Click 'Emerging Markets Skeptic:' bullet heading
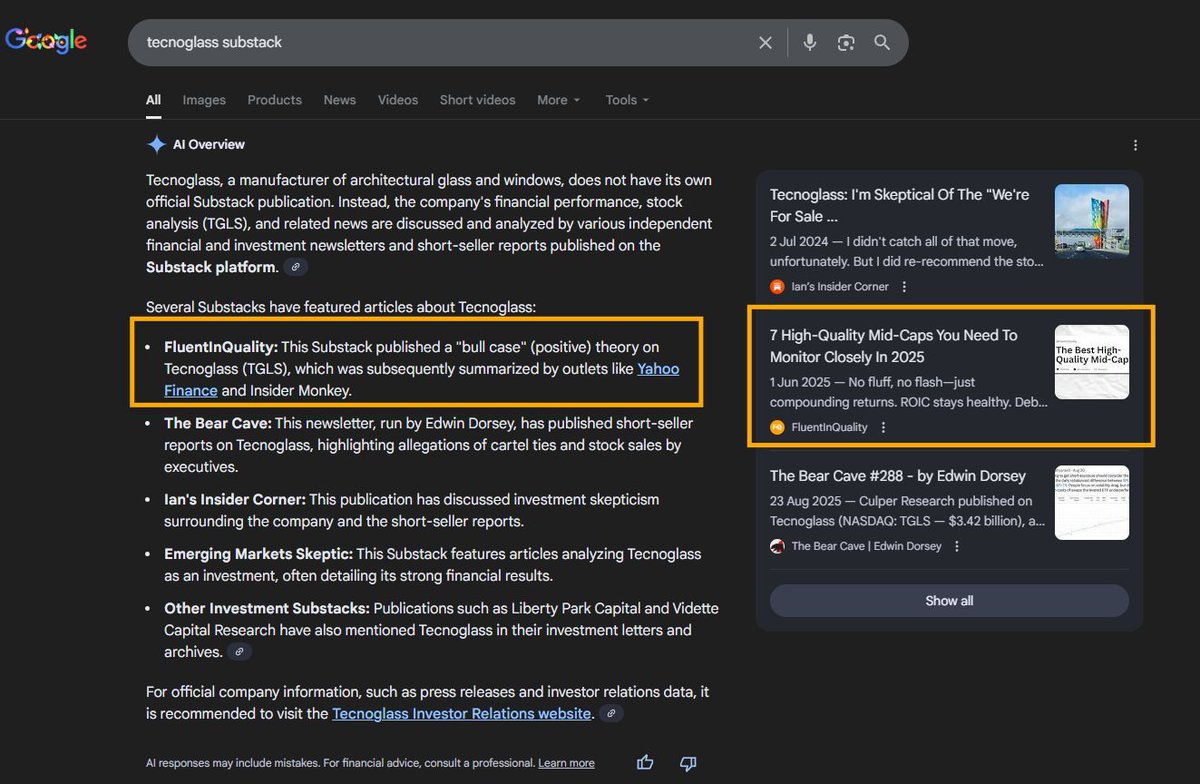The width and height of the screenshot is (1200, 784). pos(258,554)
